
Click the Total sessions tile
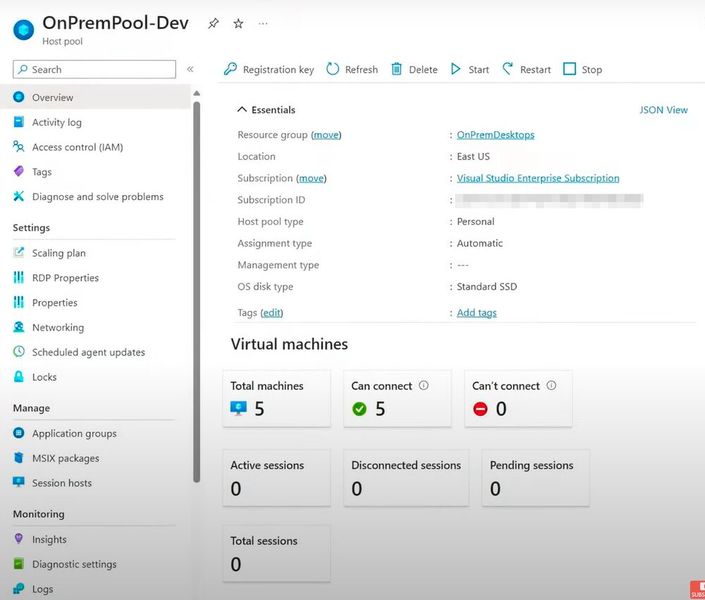coord(277,553)
